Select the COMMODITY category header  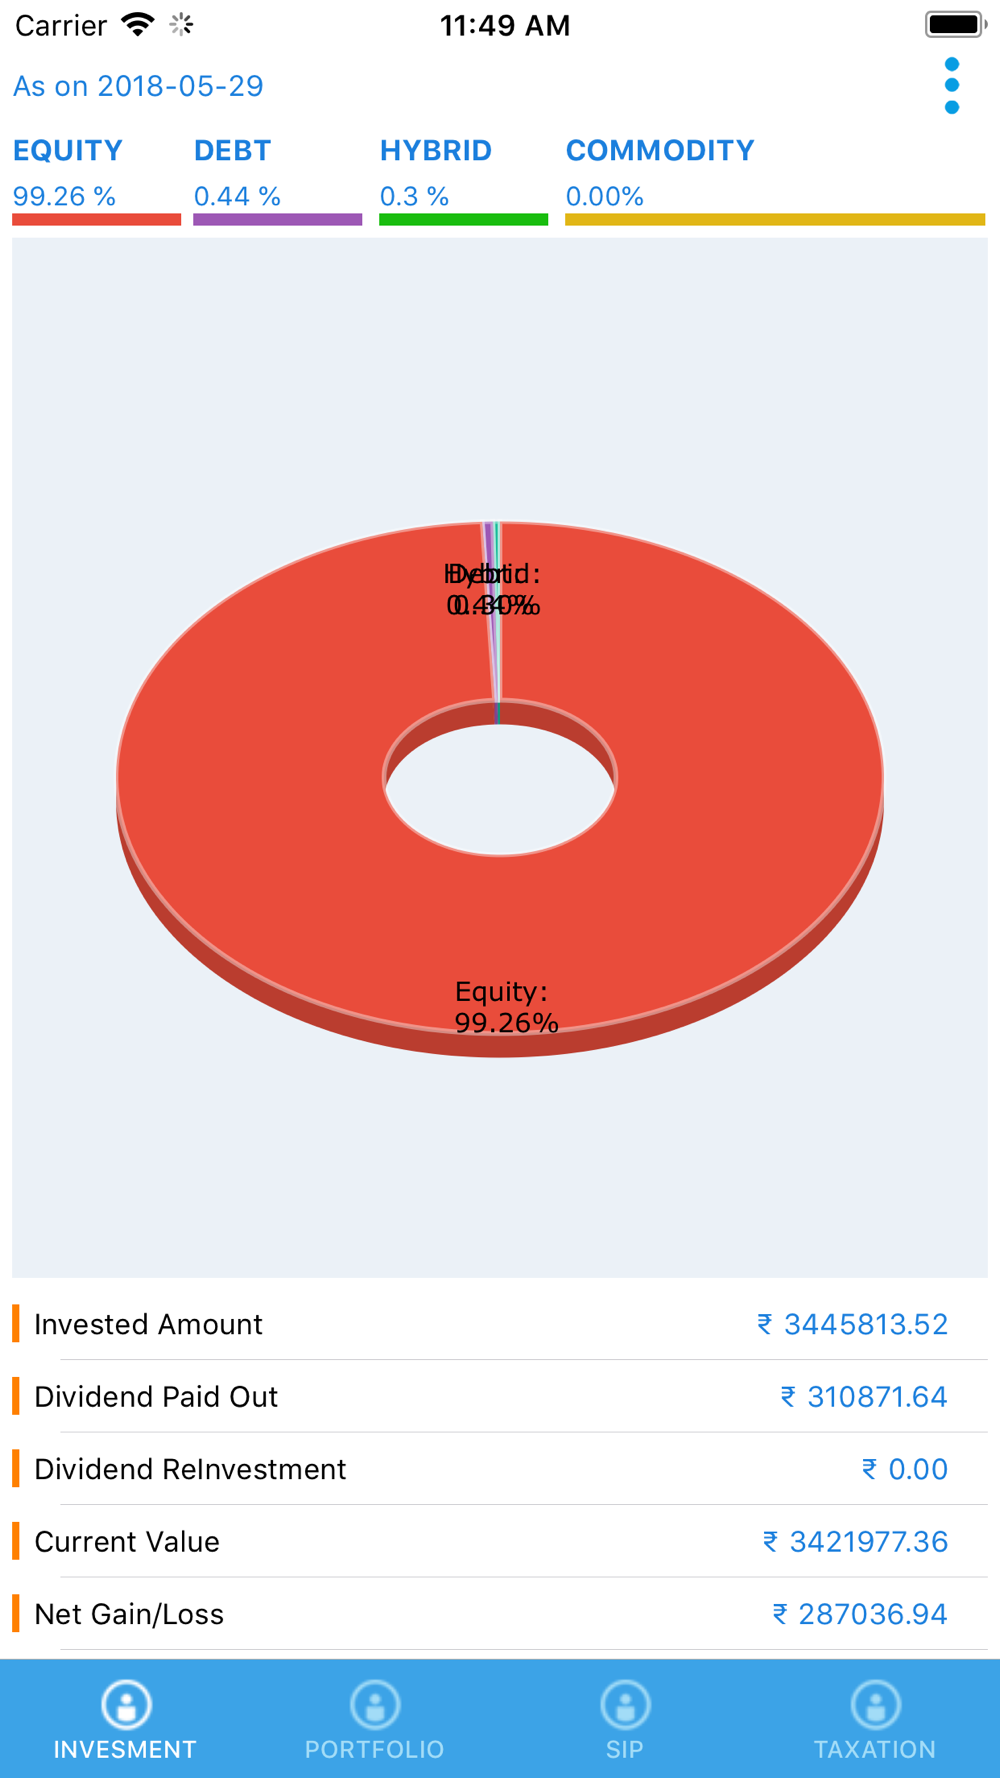coord(660,151)
